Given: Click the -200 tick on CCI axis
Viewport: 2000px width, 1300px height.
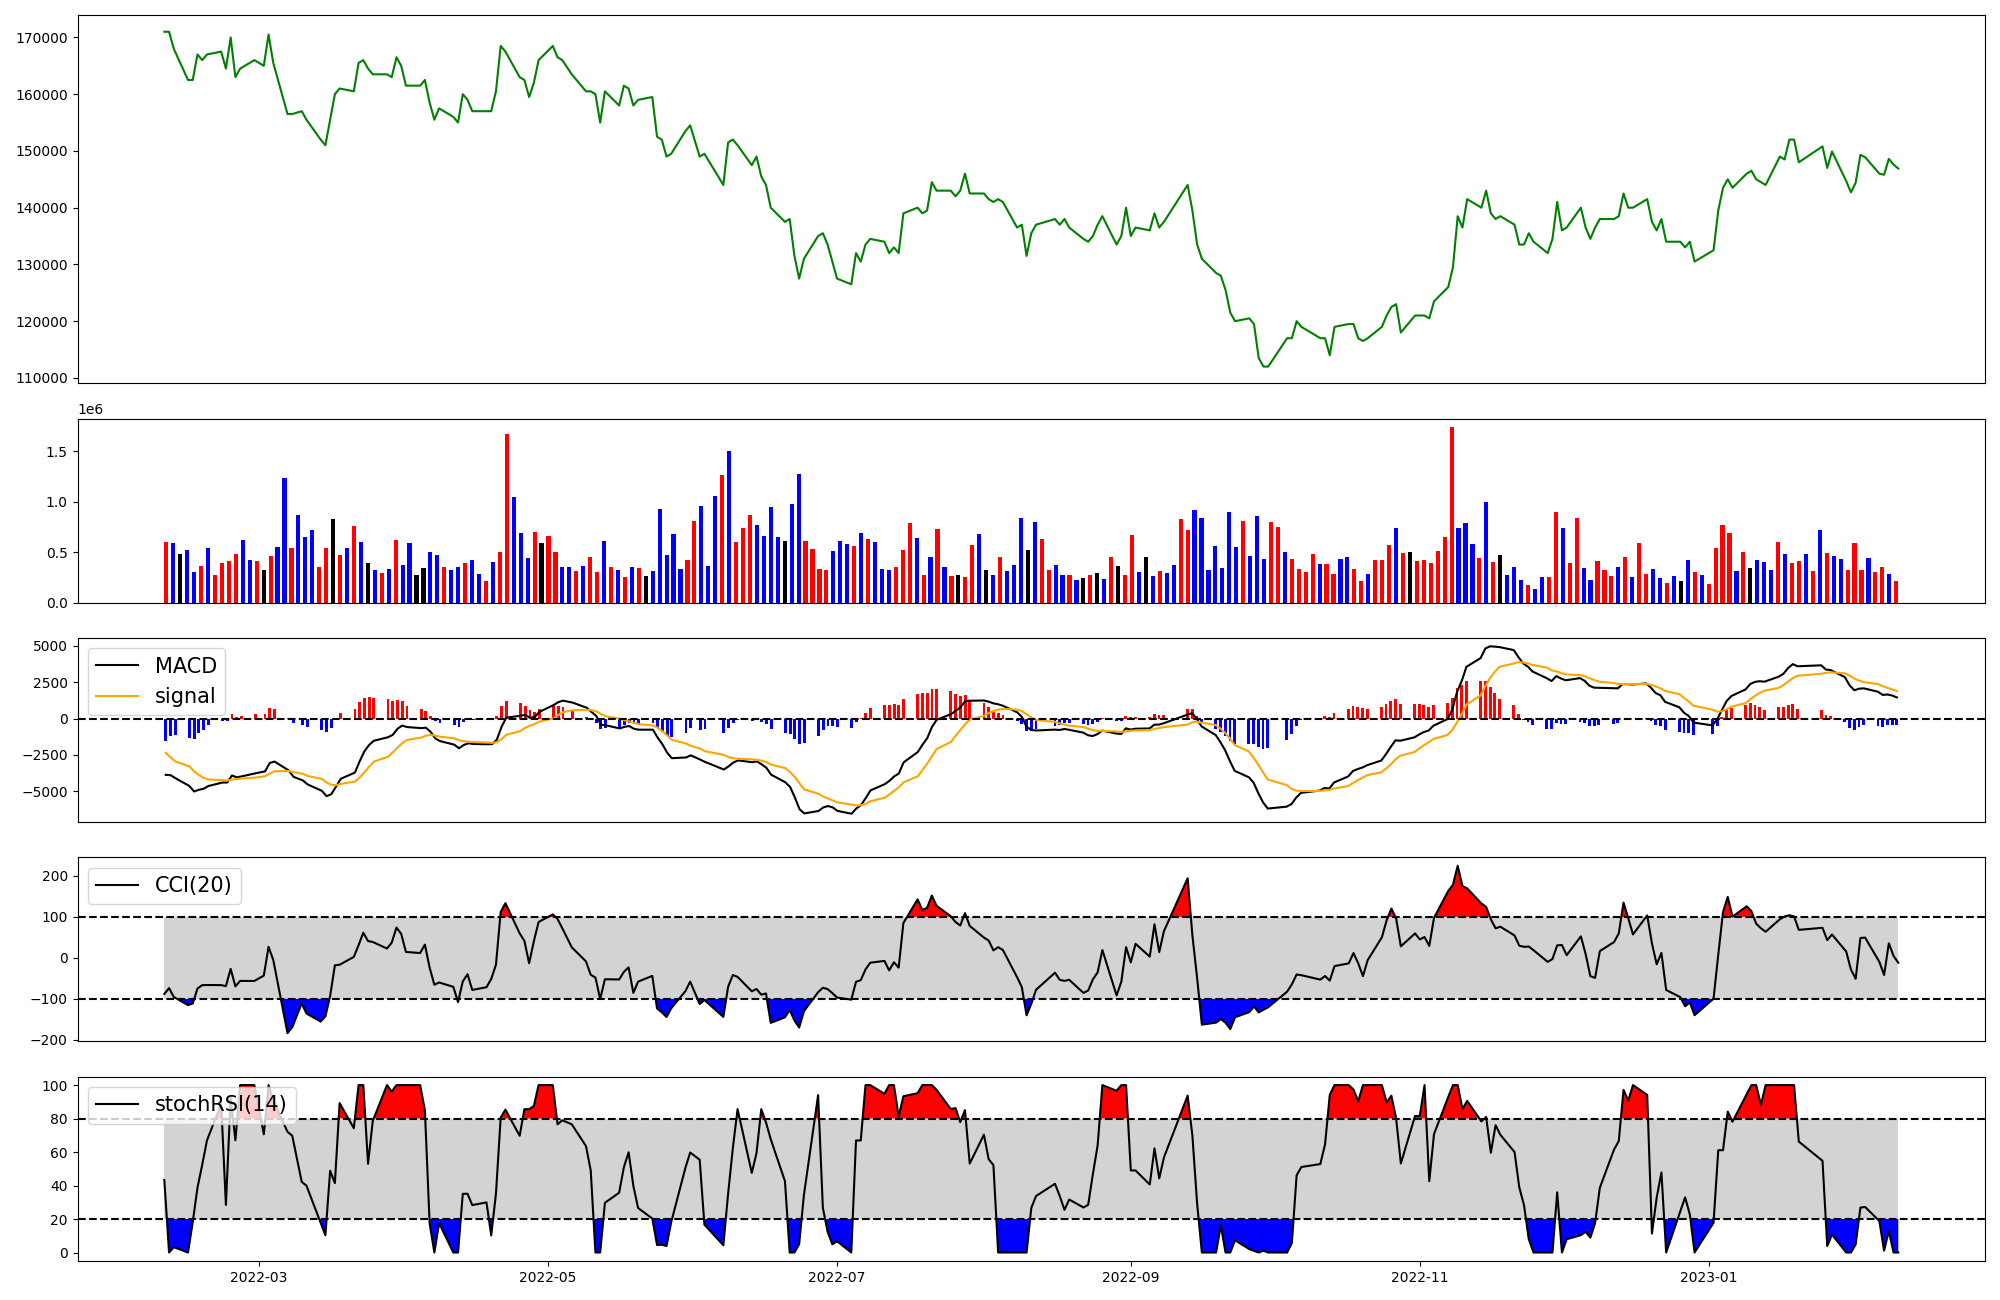Looking at the screenshot, I should click(x=48, y=1040).
